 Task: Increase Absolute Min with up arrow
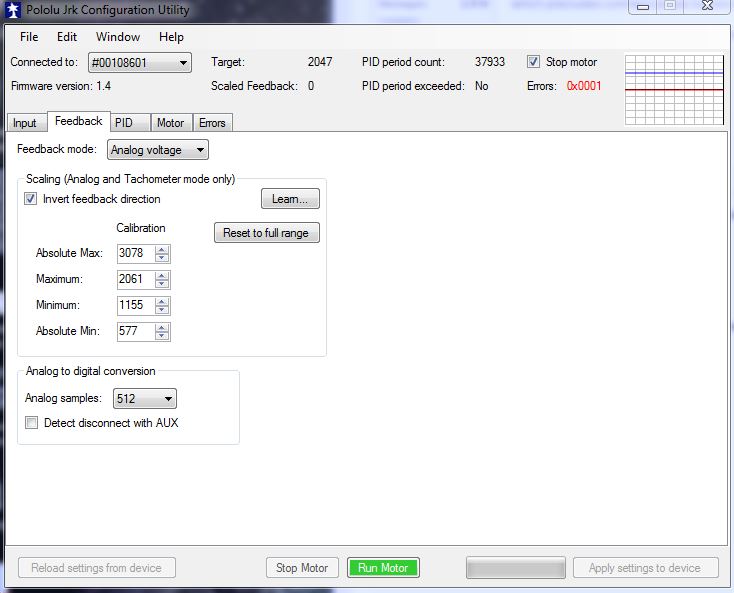pyautogui.click(x=162, y=328)
